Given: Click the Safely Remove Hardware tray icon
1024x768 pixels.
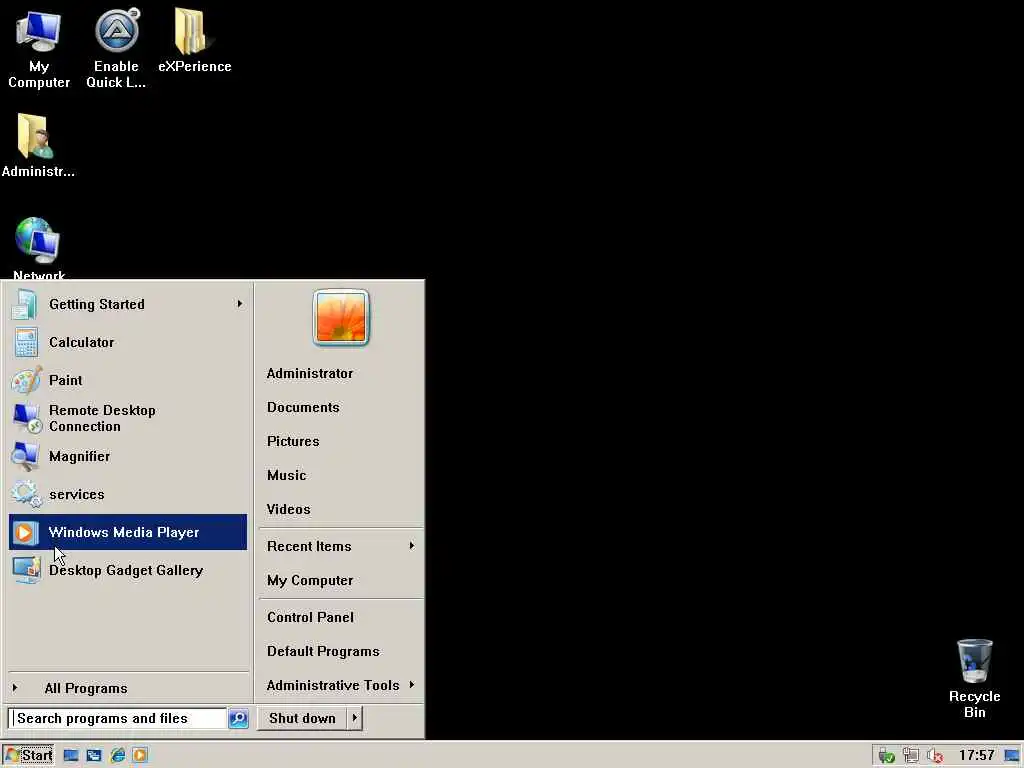Looking at the screenshot, I should click(x=886, y=756).
